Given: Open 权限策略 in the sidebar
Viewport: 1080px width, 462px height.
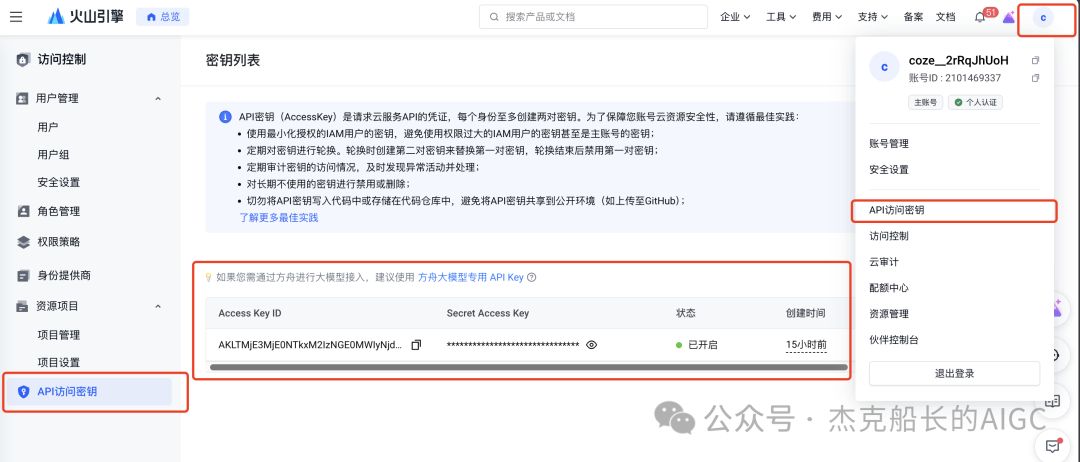Looking at the screenshot, I should click(58, 242).
